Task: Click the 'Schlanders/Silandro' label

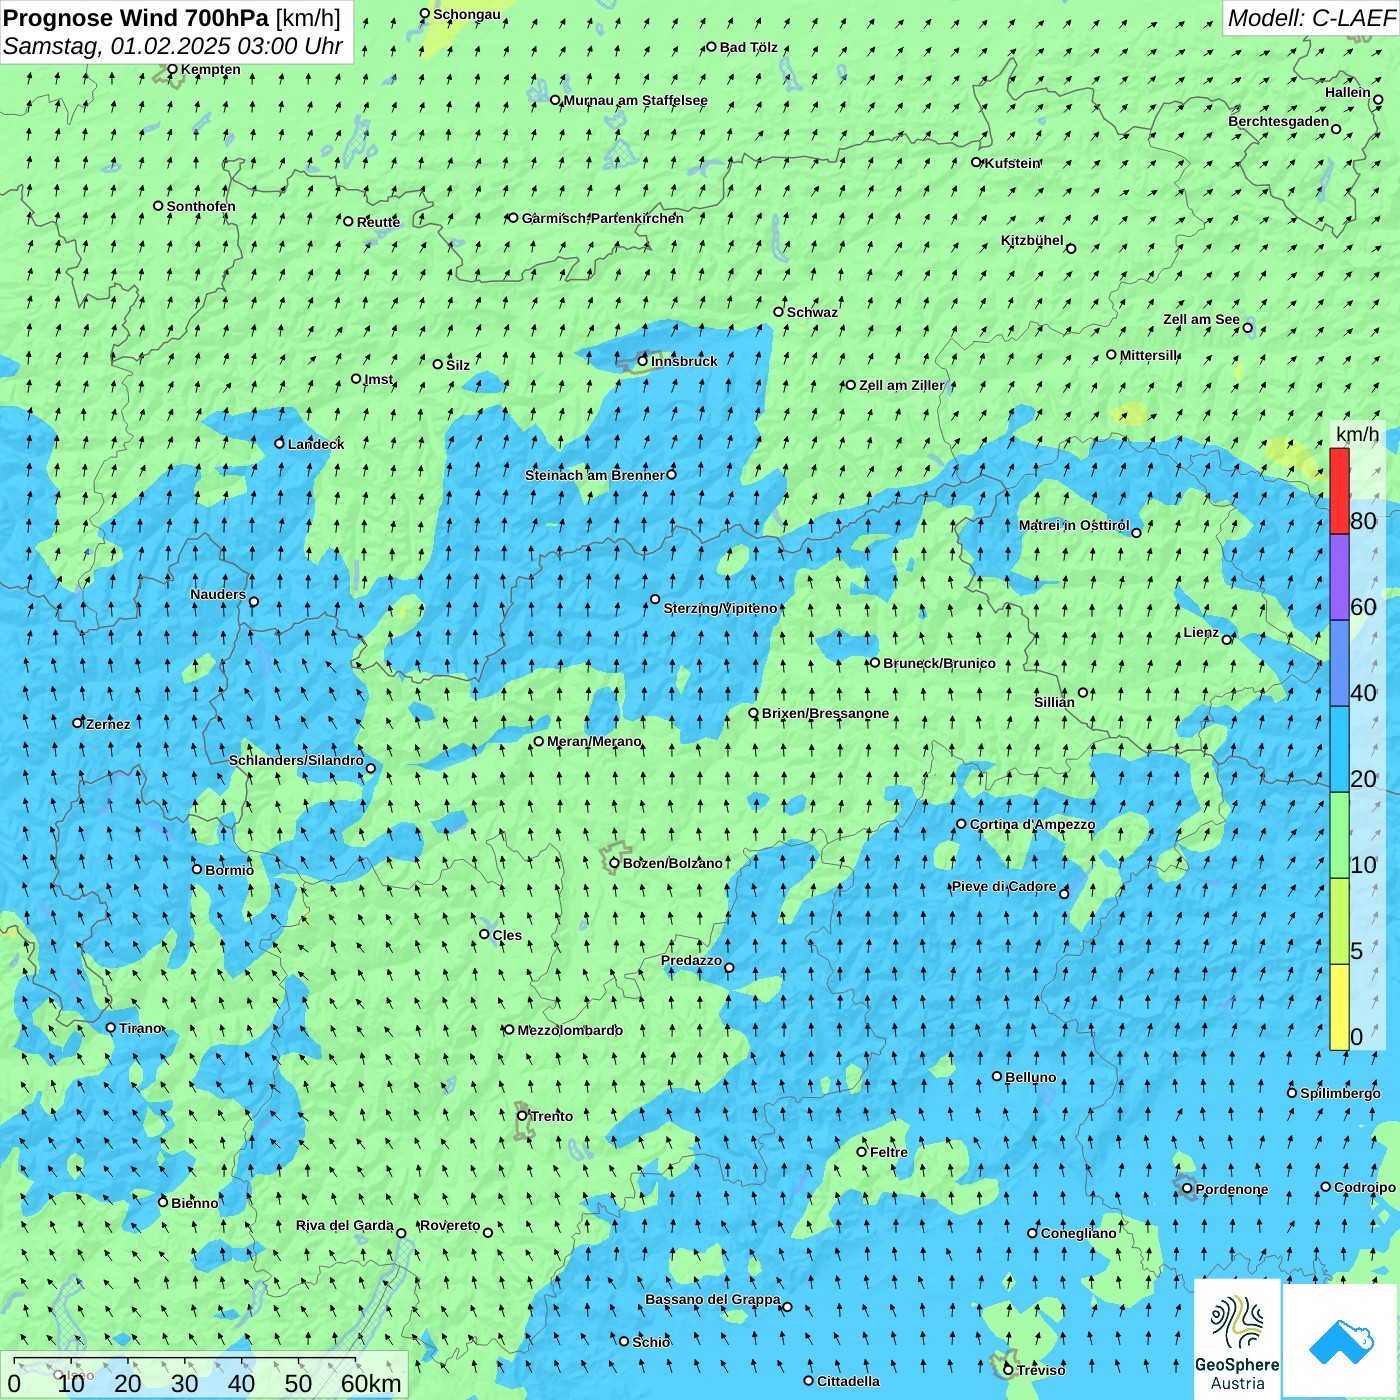Action: [x=296, y=760]
